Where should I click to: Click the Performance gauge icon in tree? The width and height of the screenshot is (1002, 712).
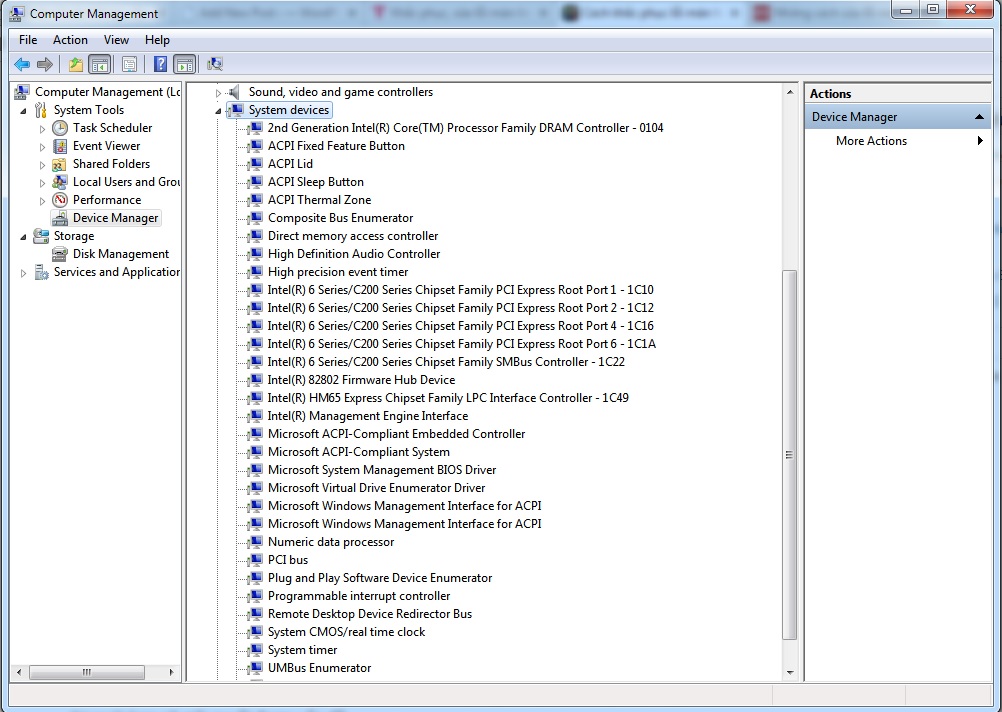click(60, 200)
